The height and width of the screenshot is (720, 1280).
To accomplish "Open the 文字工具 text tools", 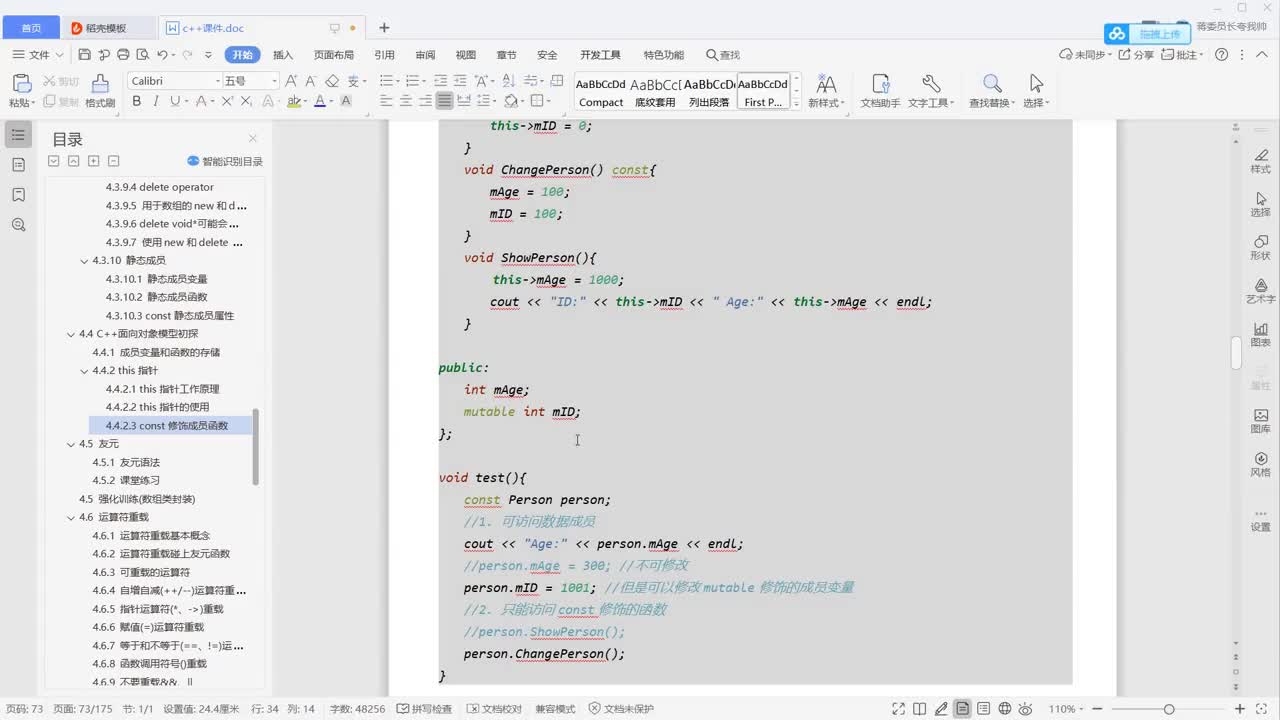I will click(x=931, y=91).
